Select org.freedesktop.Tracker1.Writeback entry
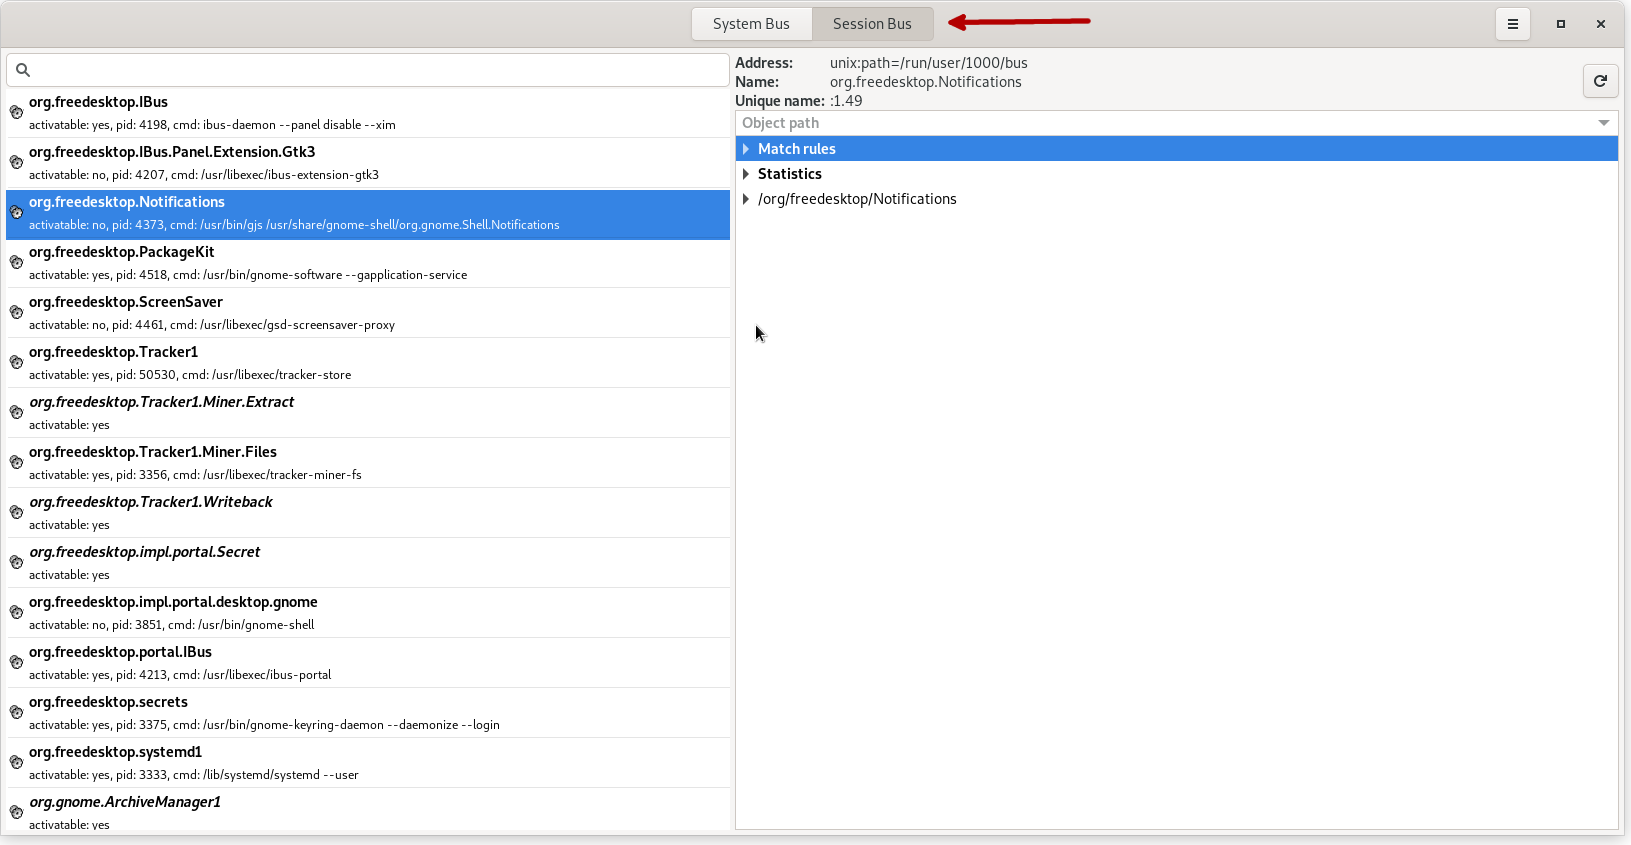Viewport: 1631px width, 845px height. pos(368,513)
